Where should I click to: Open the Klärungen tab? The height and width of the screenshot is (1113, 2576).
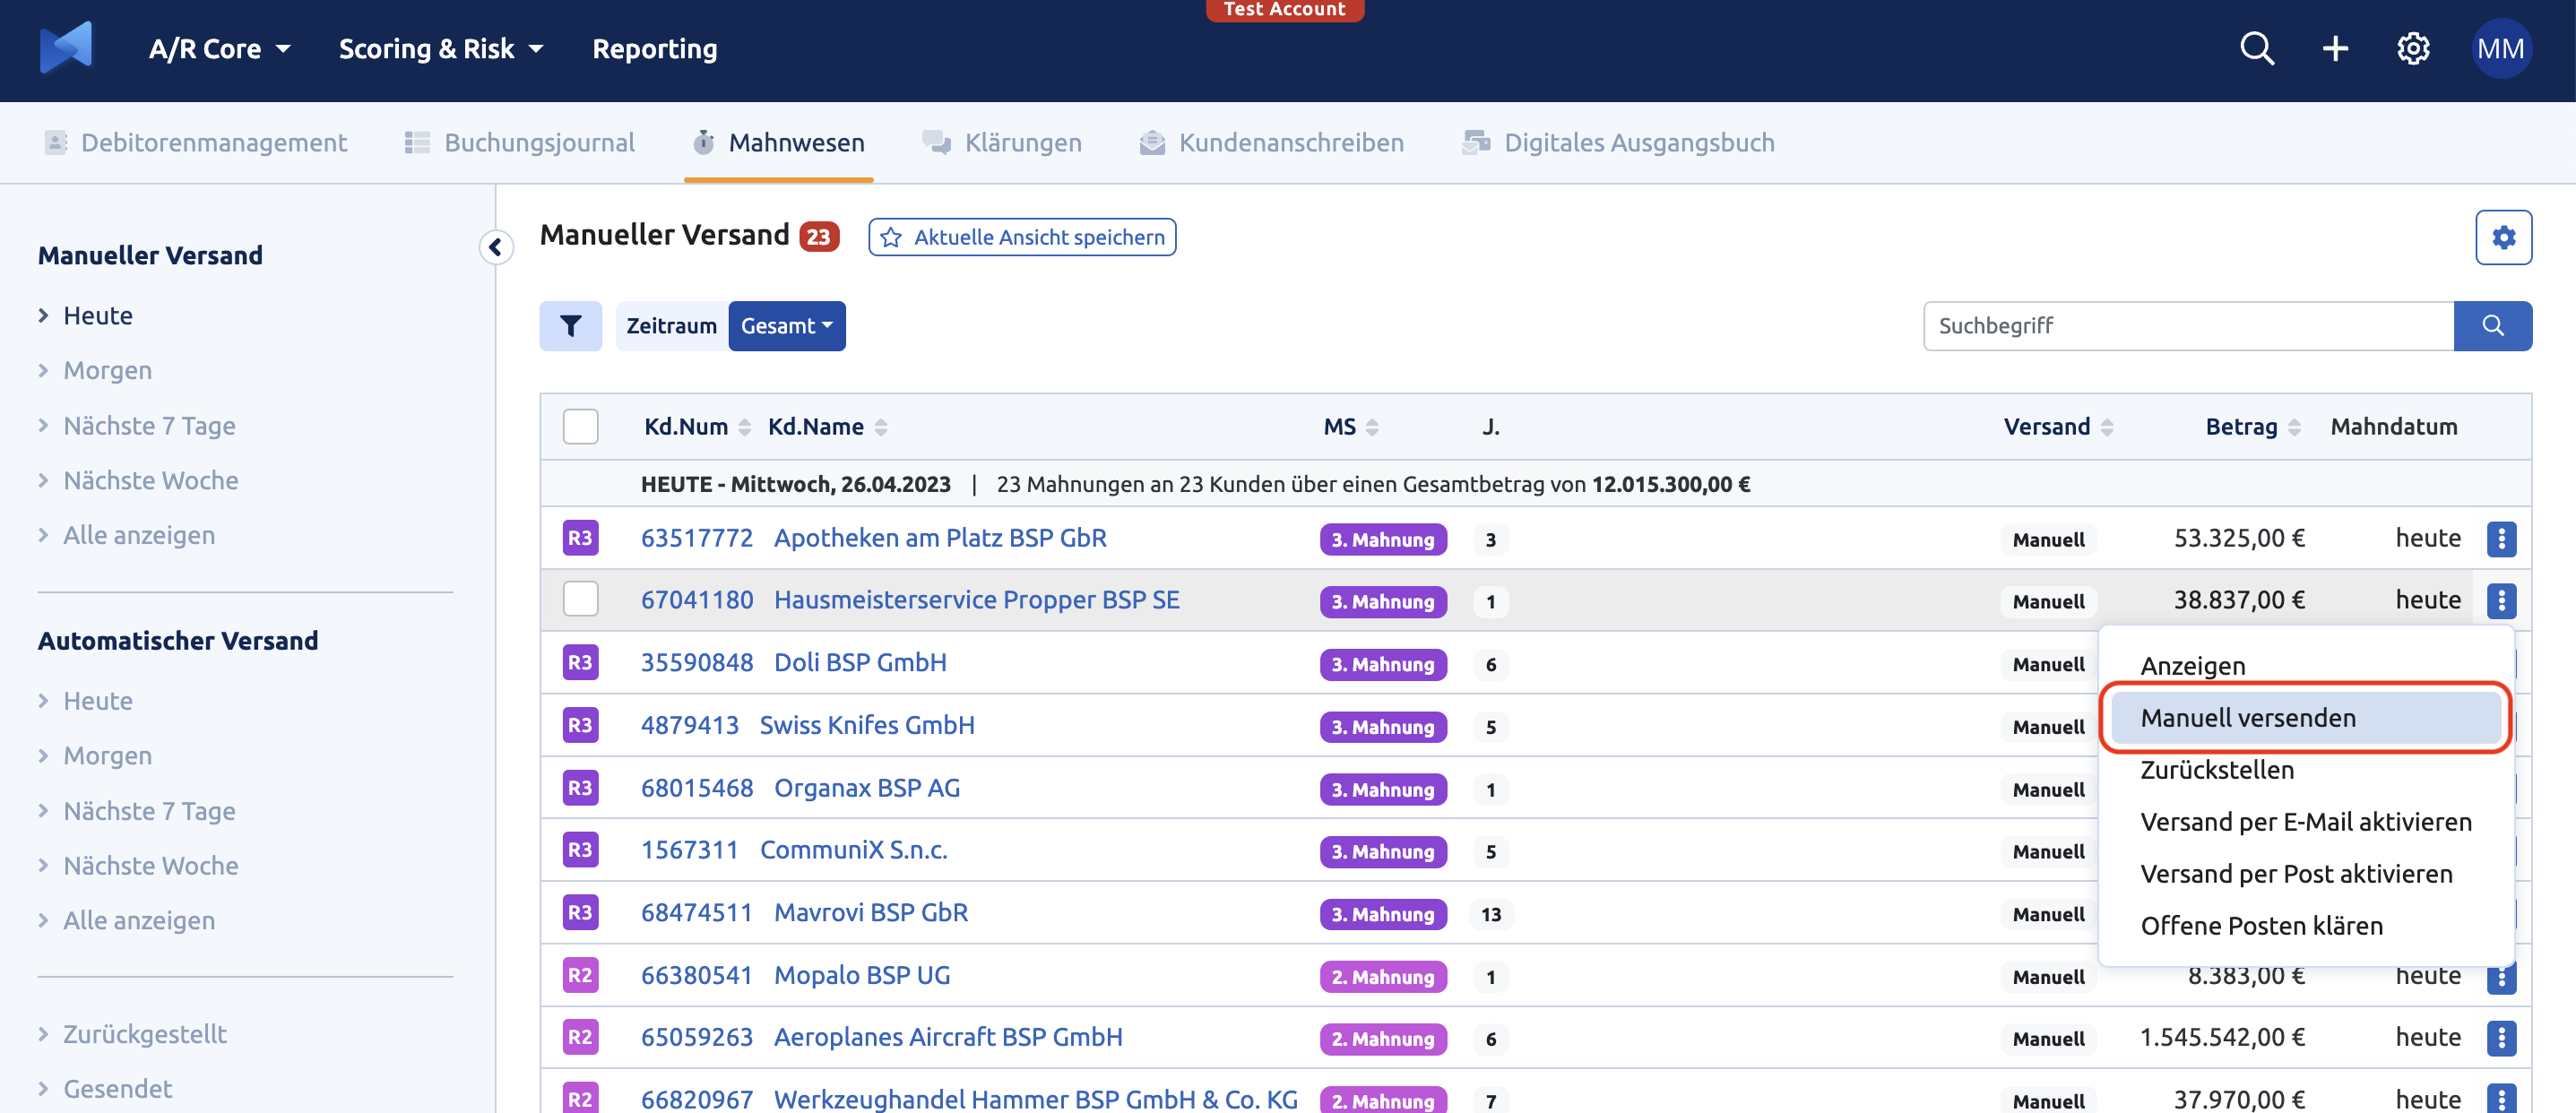click(1002, 143)
